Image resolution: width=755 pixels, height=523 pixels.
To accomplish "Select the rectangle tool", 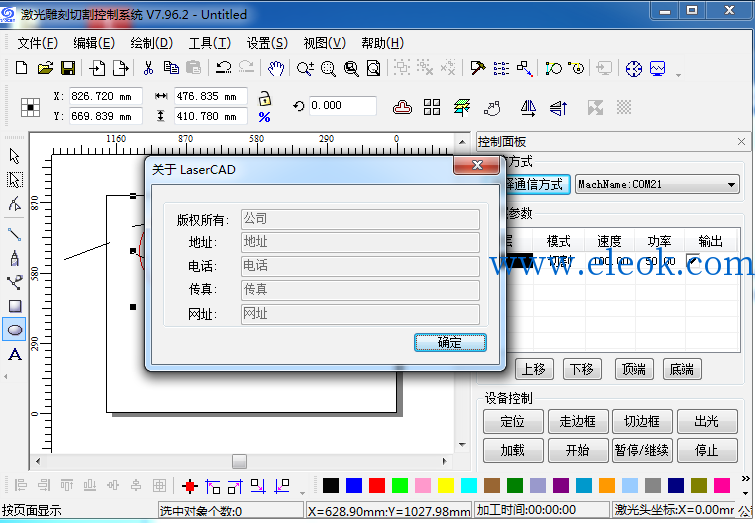I will [x=15, y=306].
